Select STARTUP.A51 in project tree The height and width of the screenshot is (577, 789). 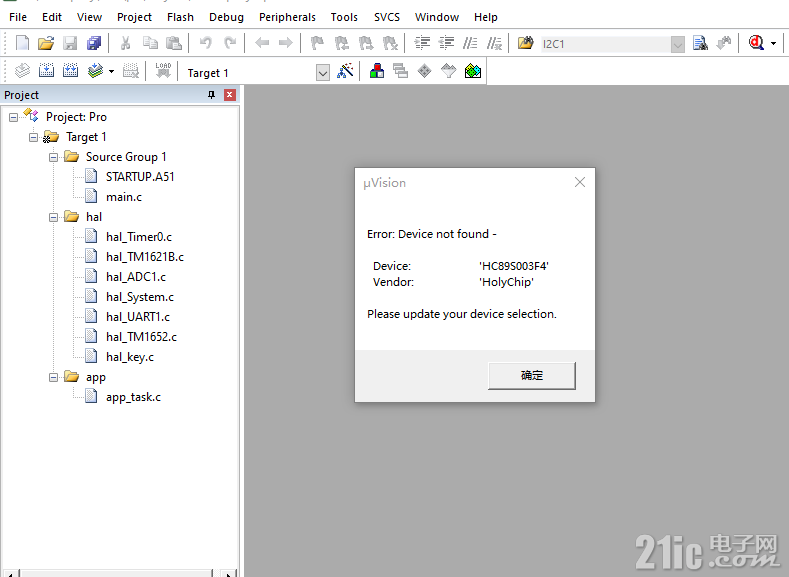pos(140,177)
